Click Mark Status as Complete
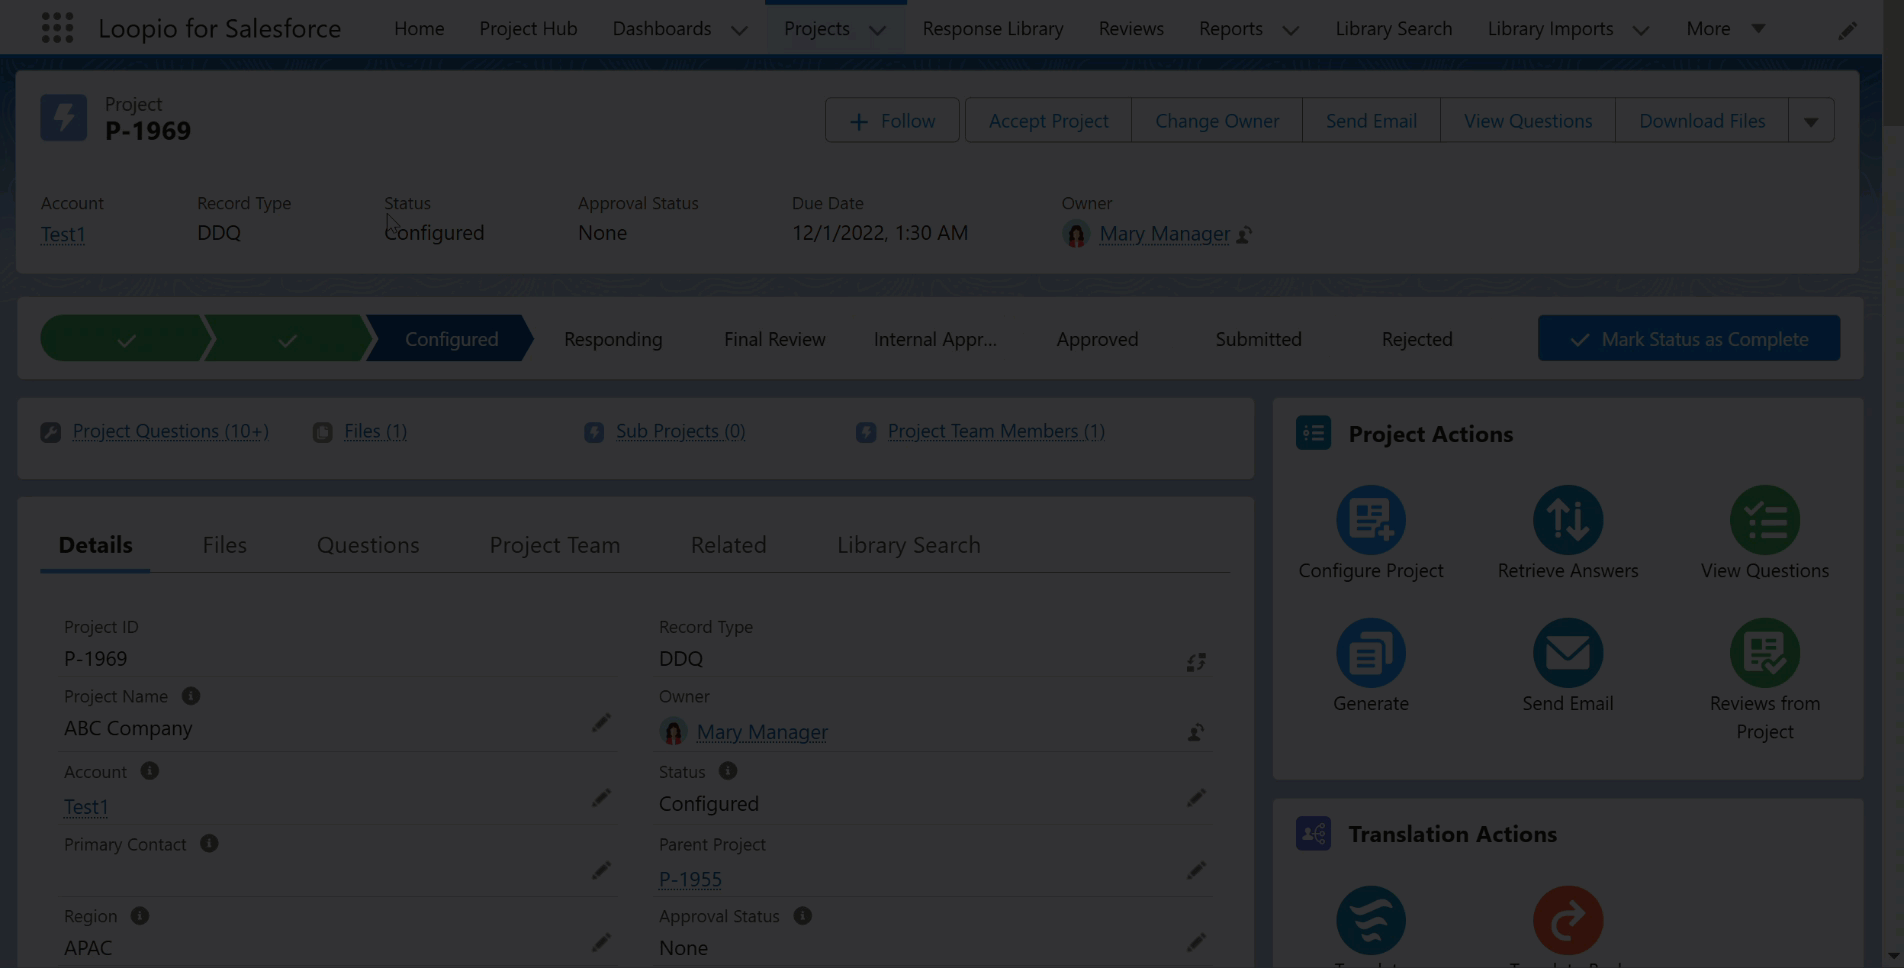The width and height of the screenshot is (1904, 968). pyautogui.click(x=1689, y=339)
